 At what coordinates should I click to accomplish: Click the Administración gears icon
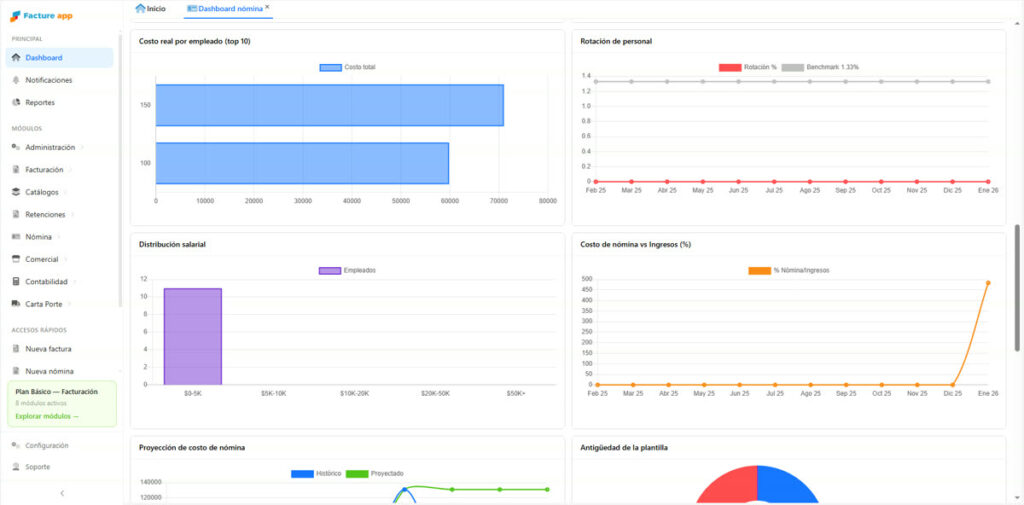[16, 147]
